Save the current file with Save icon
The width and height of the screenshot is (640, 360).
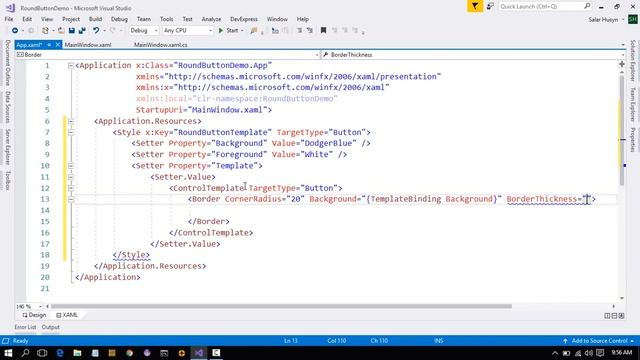click(x=71, y=31)
